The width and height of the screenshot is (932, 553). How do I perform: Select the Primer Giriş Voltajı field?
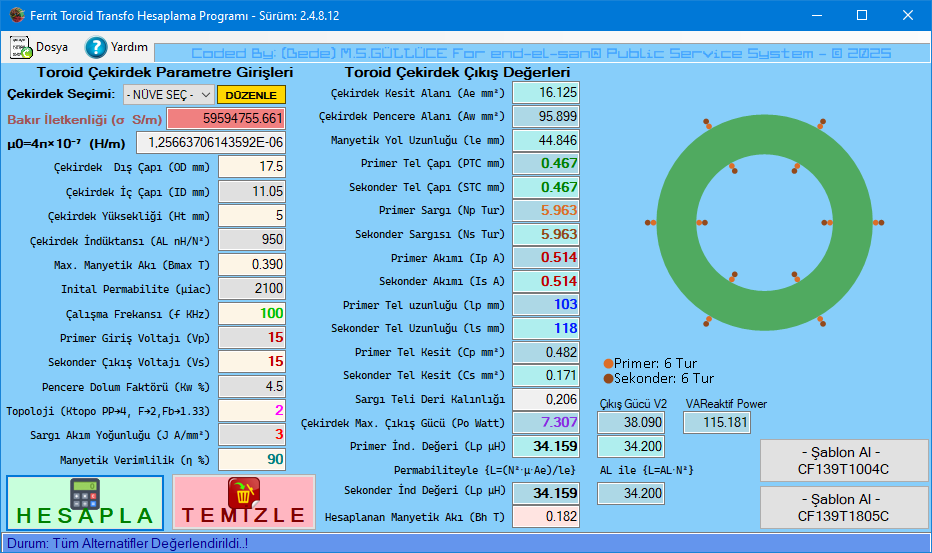[252, 337]
